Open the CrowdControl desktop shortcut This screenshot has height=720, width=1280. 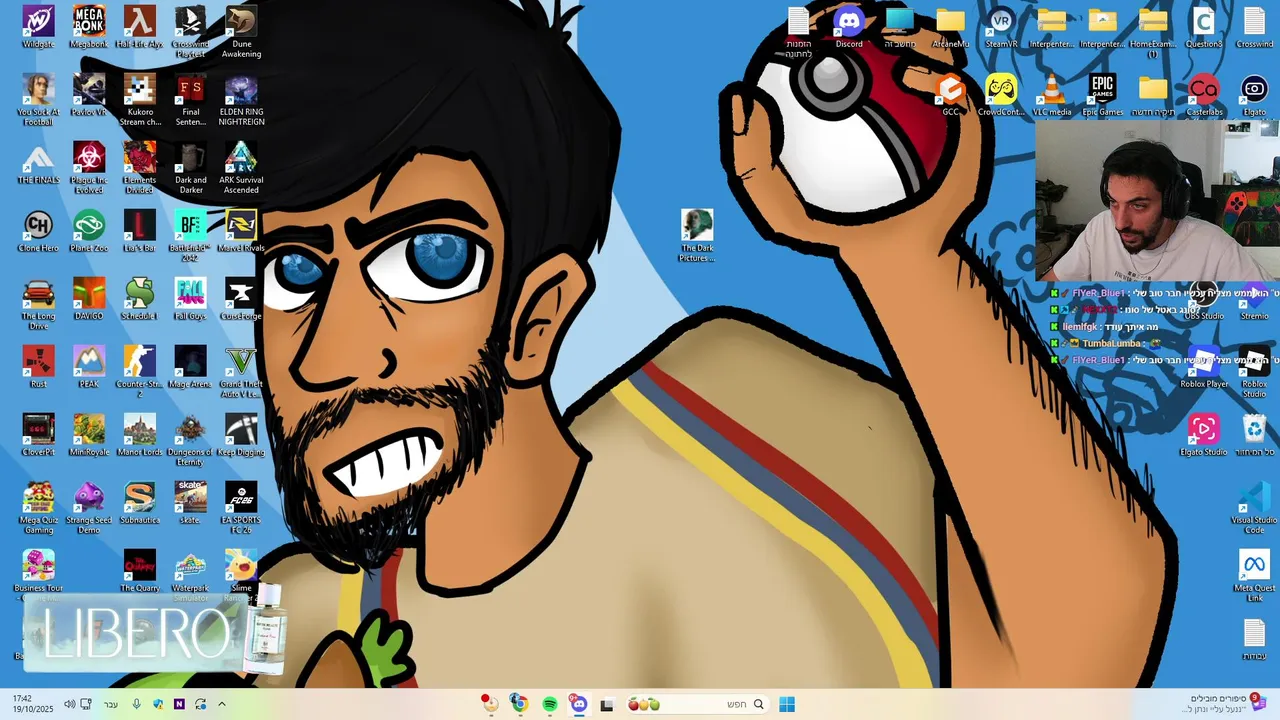coord(1001,95)
